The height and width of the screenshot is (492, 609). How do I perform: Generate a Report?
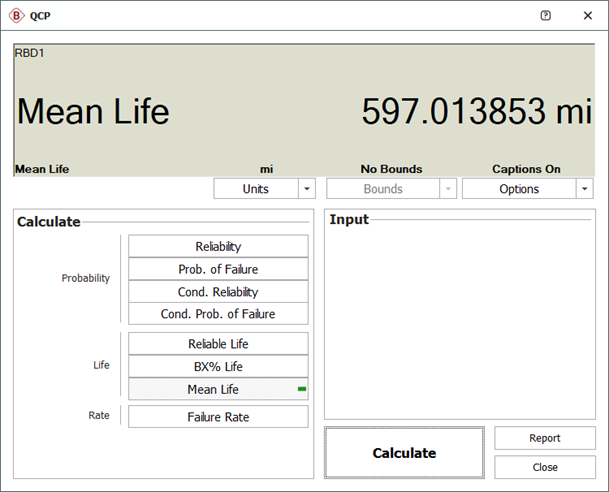(544, 438)
